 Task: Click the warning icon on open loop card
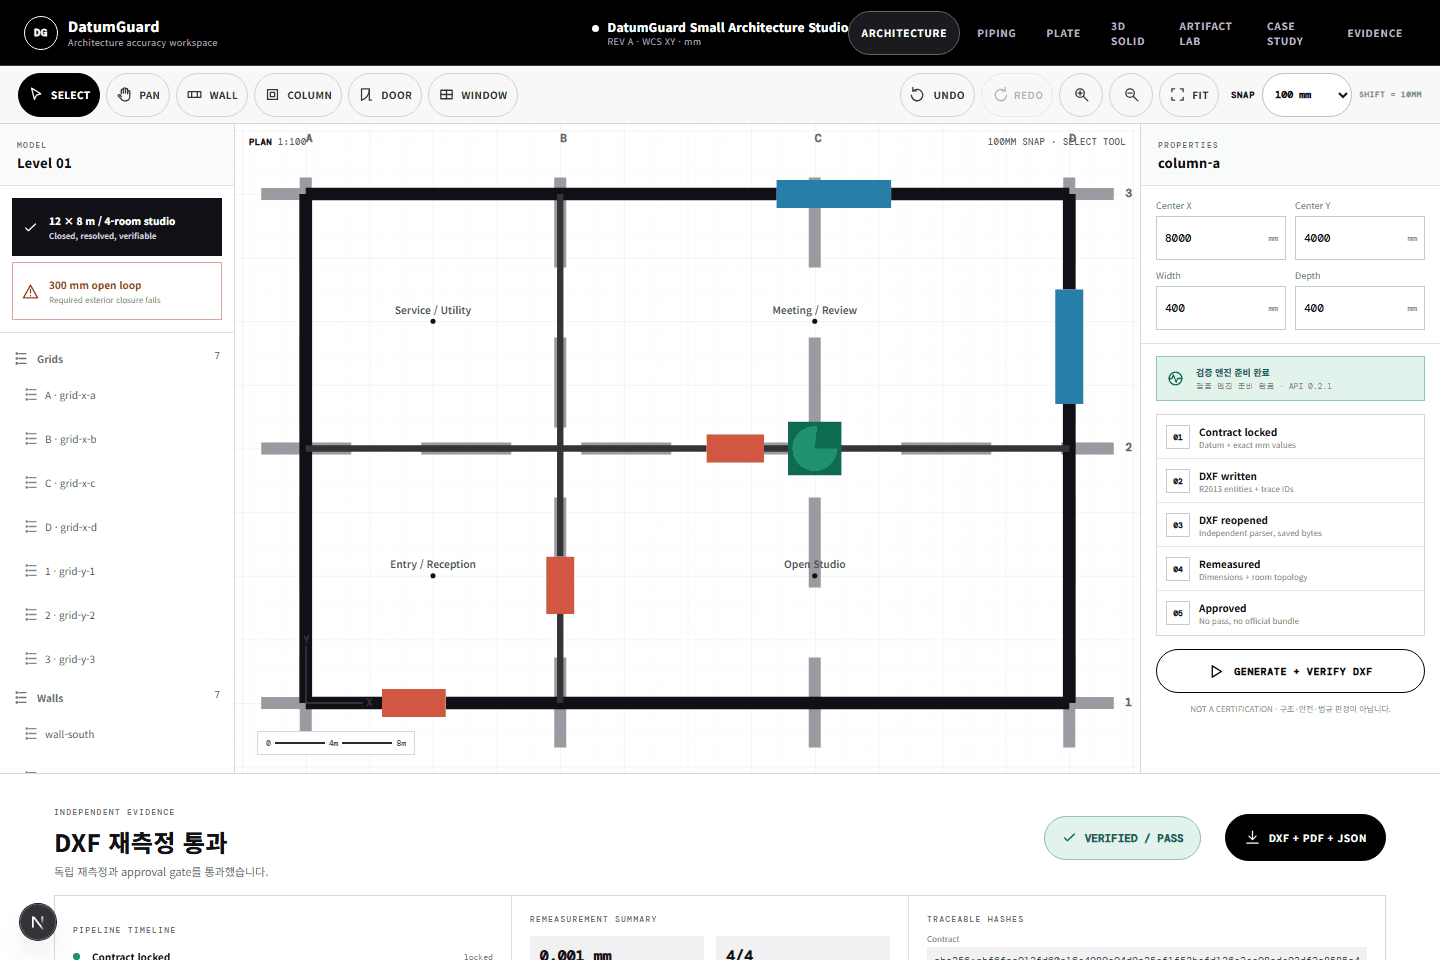tap(31, 292)
